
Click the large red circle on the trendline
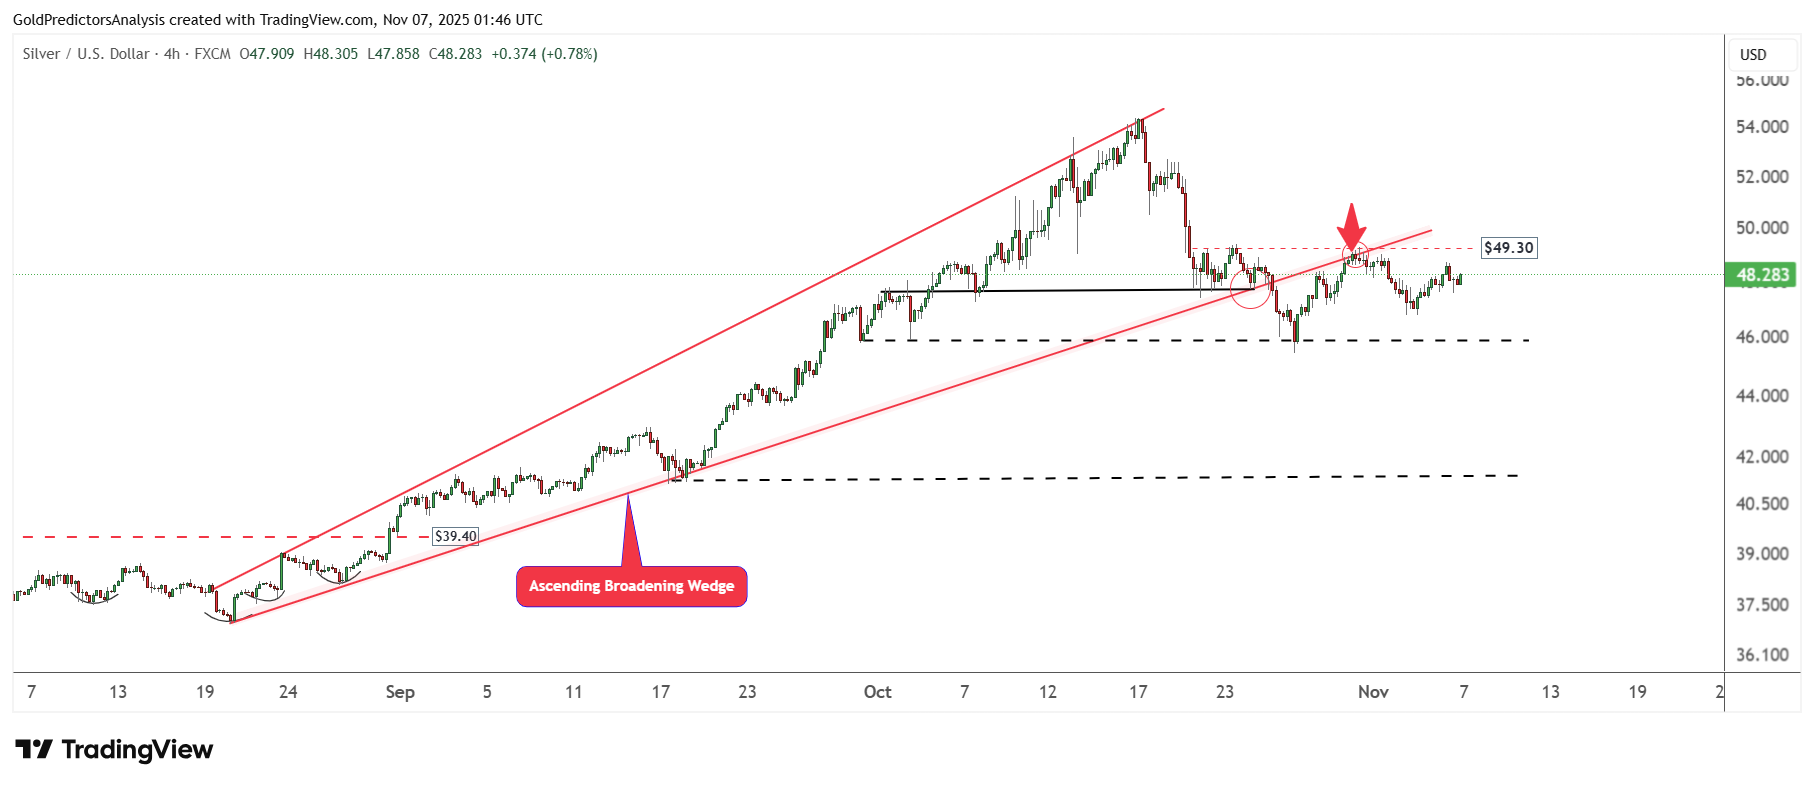click(x=1251, y=288)
